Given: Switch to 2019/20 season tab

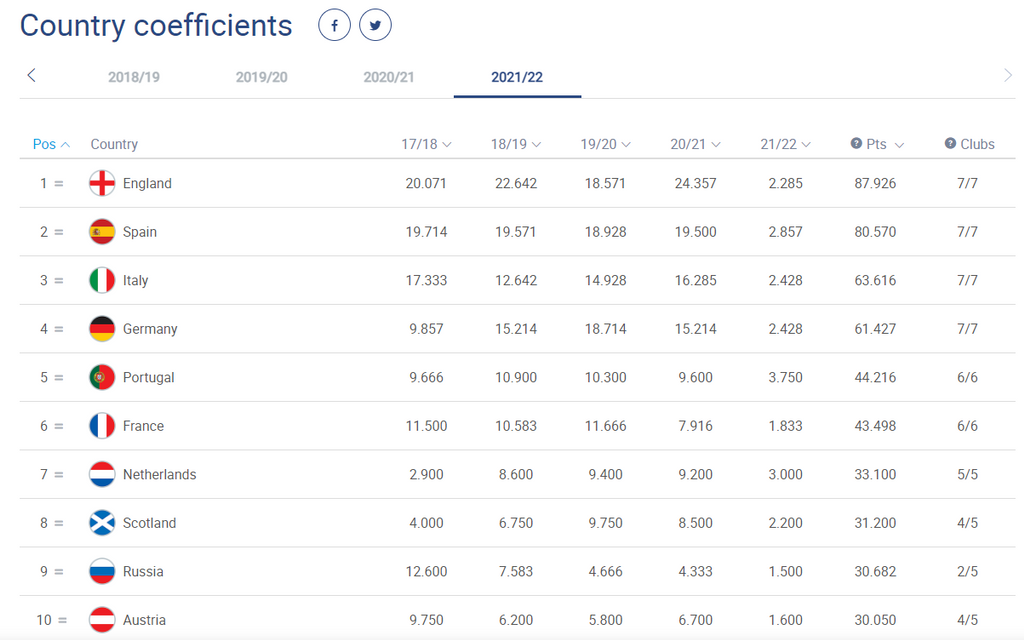Looking at the screenshot, I should (x=261, y=77).
